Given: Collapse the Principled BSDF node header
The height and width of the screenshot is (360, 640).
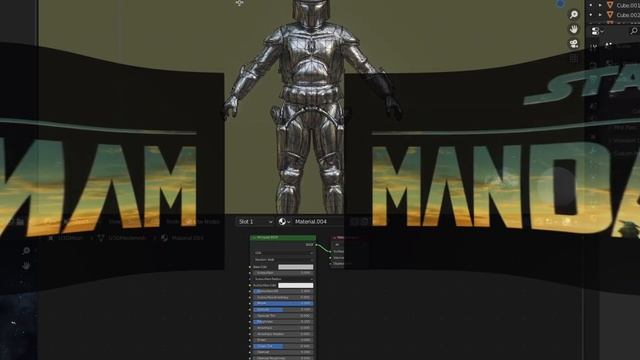Looking at the screenshot, I should 255,237.
